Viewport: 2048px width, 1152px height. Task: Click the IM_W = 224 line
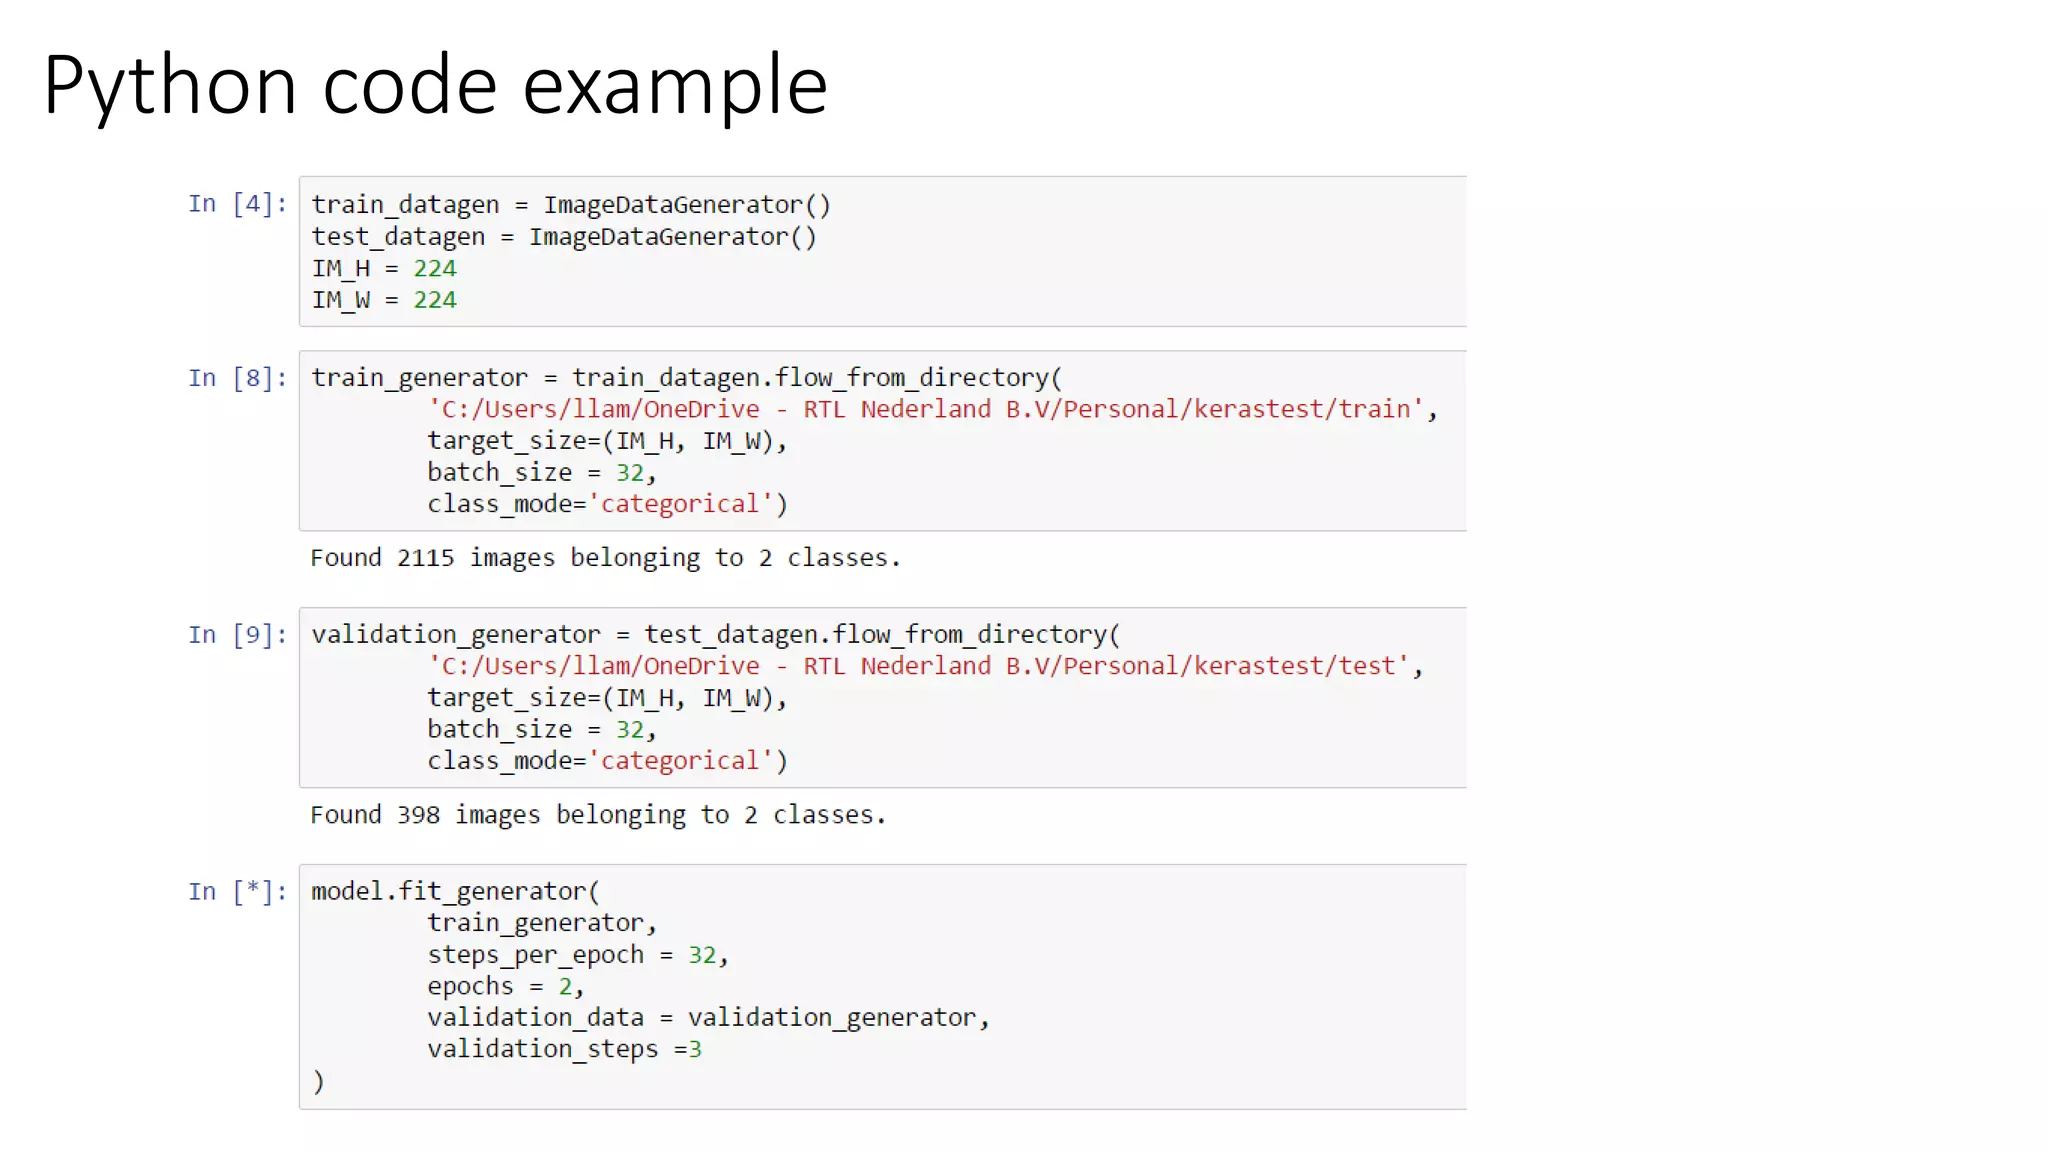pyautogui.click(x=383, y=300)
